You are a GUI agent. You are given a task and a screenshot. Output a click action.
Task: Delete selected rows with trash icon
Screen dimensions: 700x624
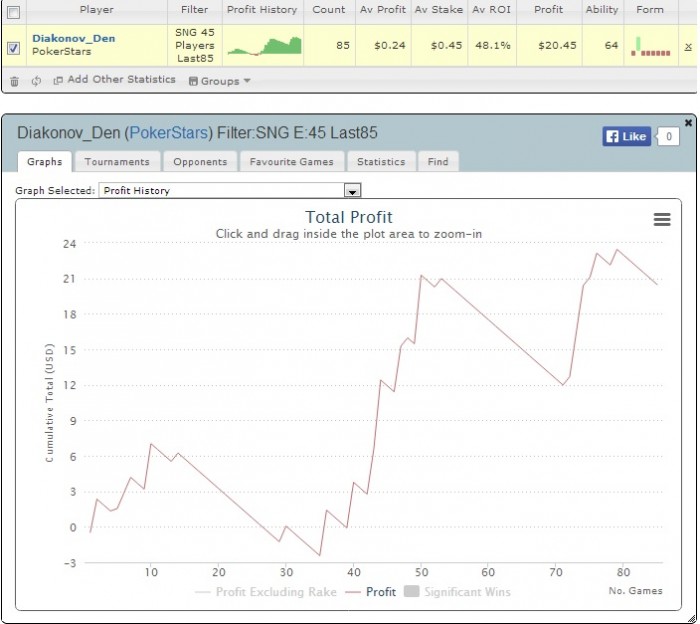point(14,81)
